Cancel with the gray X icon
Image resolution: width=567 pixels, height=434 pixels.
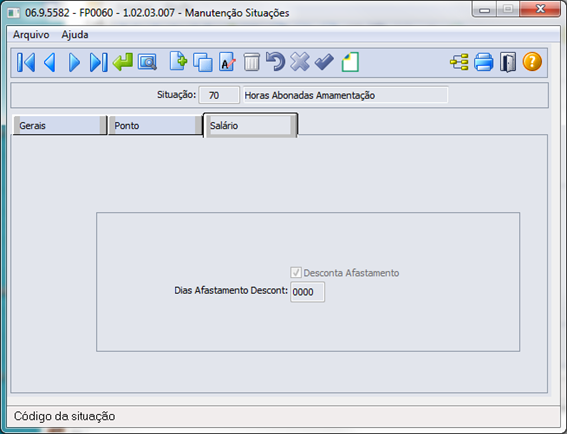[x=300, y=62]
